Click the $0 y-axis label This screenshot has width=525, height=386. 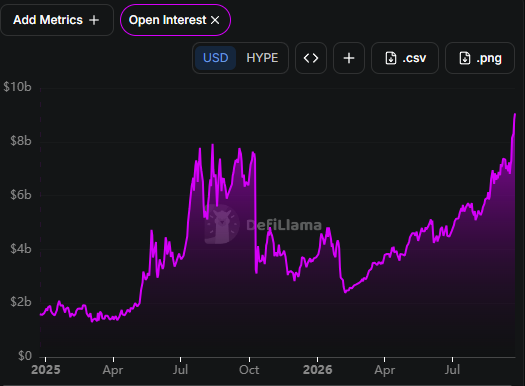pos(25,356)
